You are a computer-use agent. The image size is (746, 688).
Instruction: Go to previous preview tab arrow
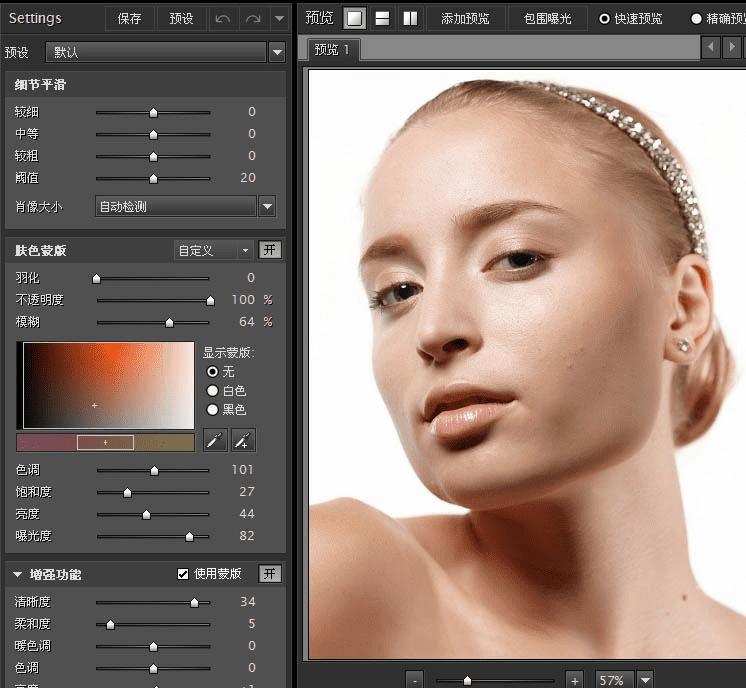coord(711,47)
